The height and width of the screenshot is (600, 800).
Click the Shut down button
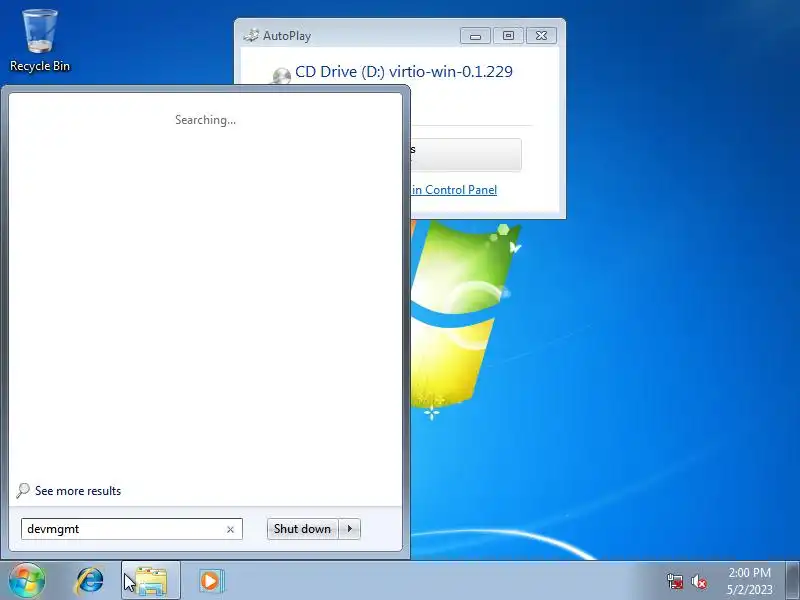(302, 529)
